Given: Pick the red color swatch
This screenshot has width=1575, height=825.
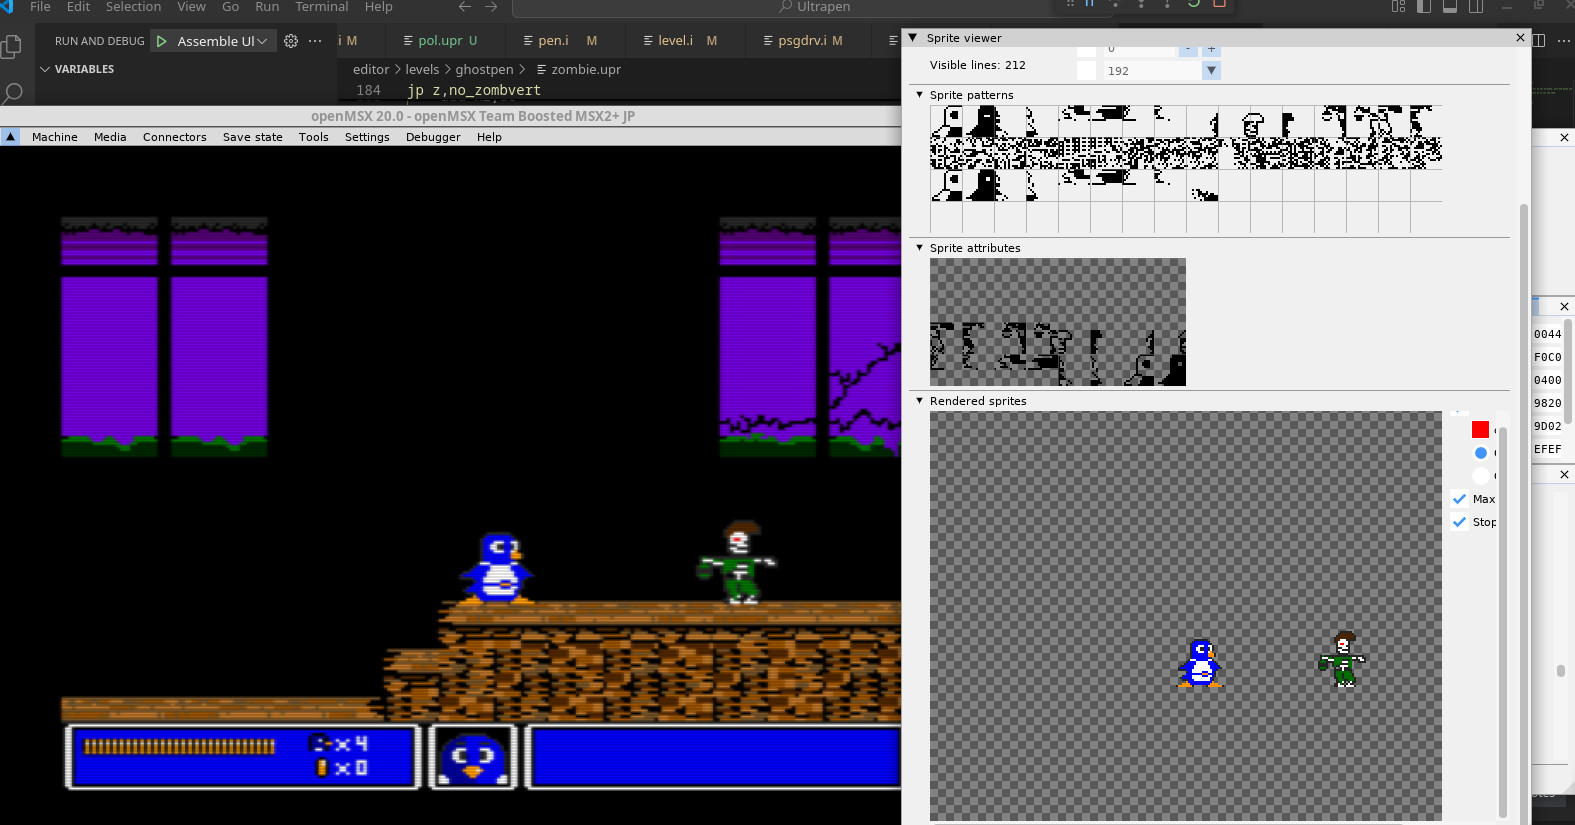Looking at the screenshot, I should tap(1481, 430).
